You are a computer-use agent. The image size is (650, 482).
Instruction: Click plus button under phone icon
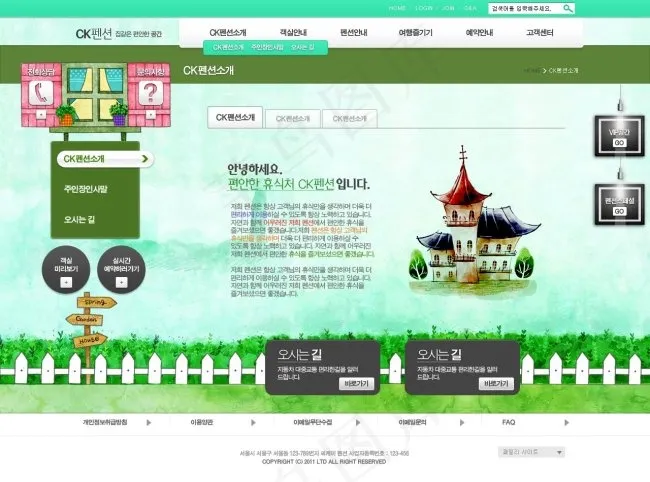pyautogui.click(x=41, y=114)
